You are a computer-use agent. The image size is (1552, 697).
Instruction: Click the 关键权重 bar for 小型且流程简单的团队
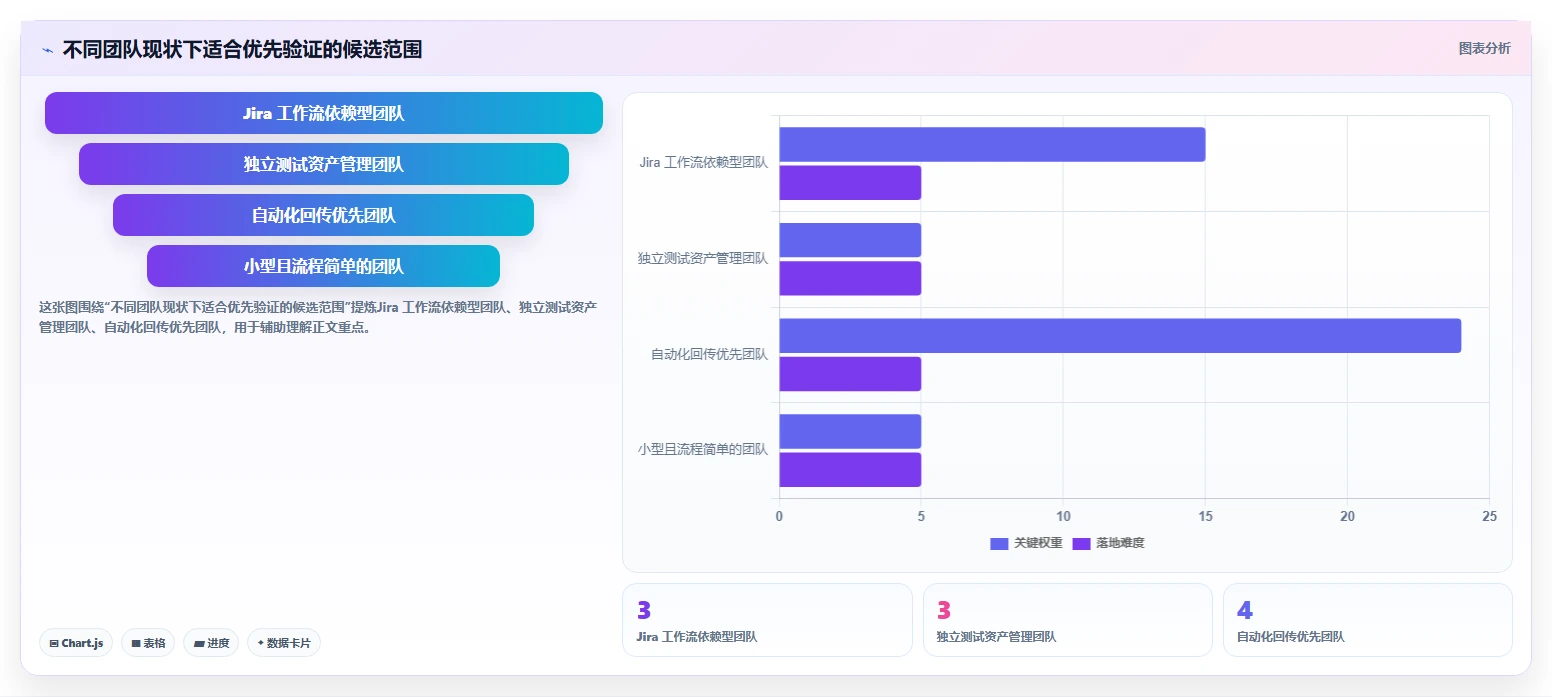click(x=850, y=431)
